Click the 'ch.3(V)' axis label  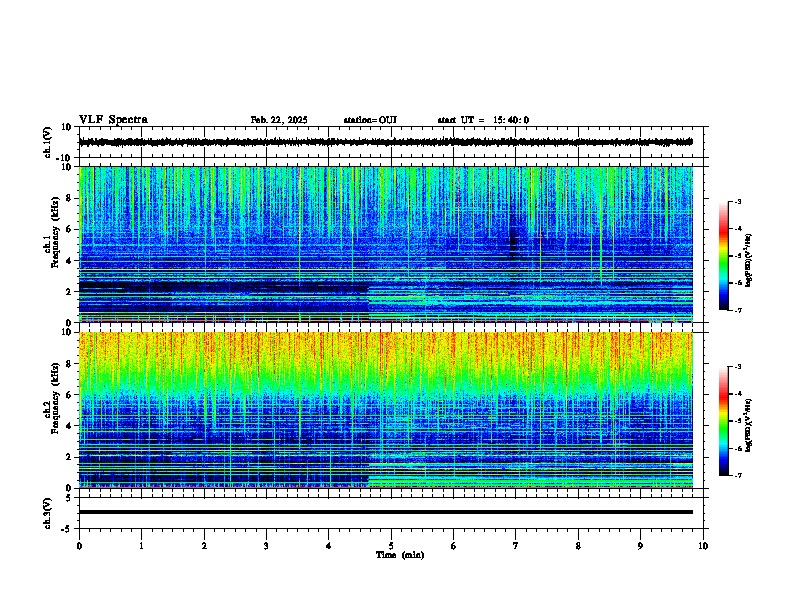47,513
